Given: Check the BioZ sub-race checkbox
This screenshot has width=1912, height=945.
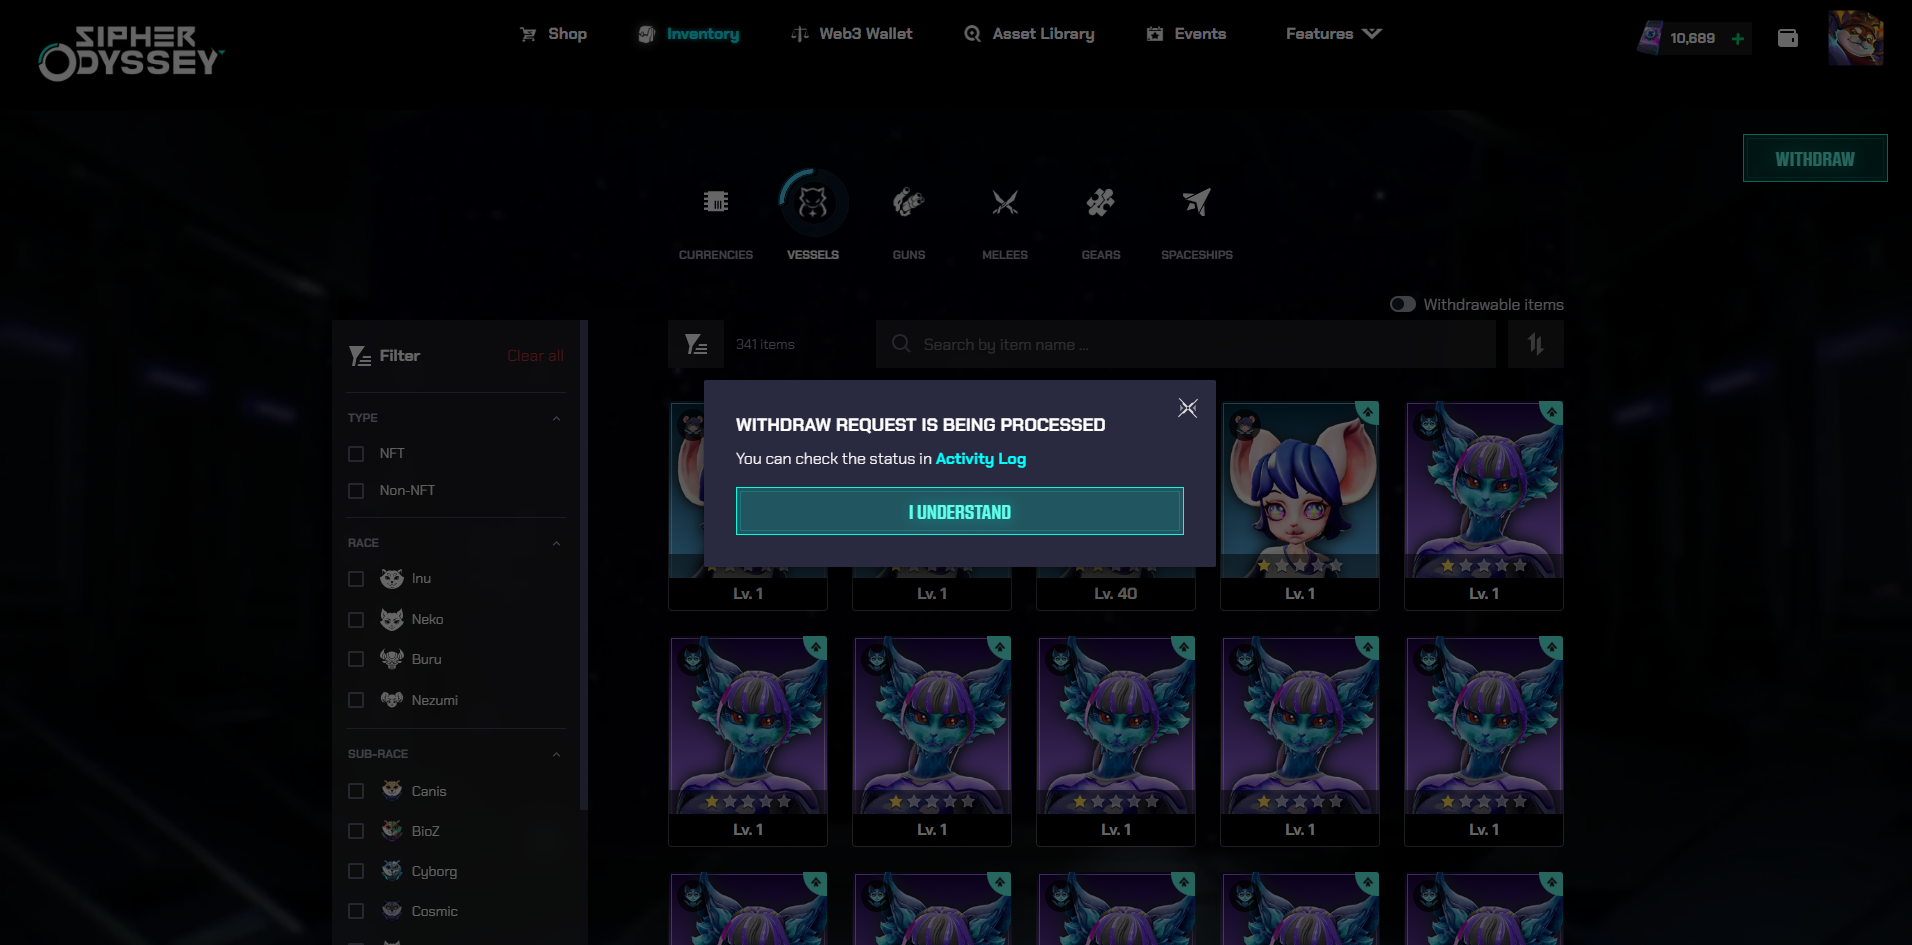Looking at the screenshot, I should 356,831.
